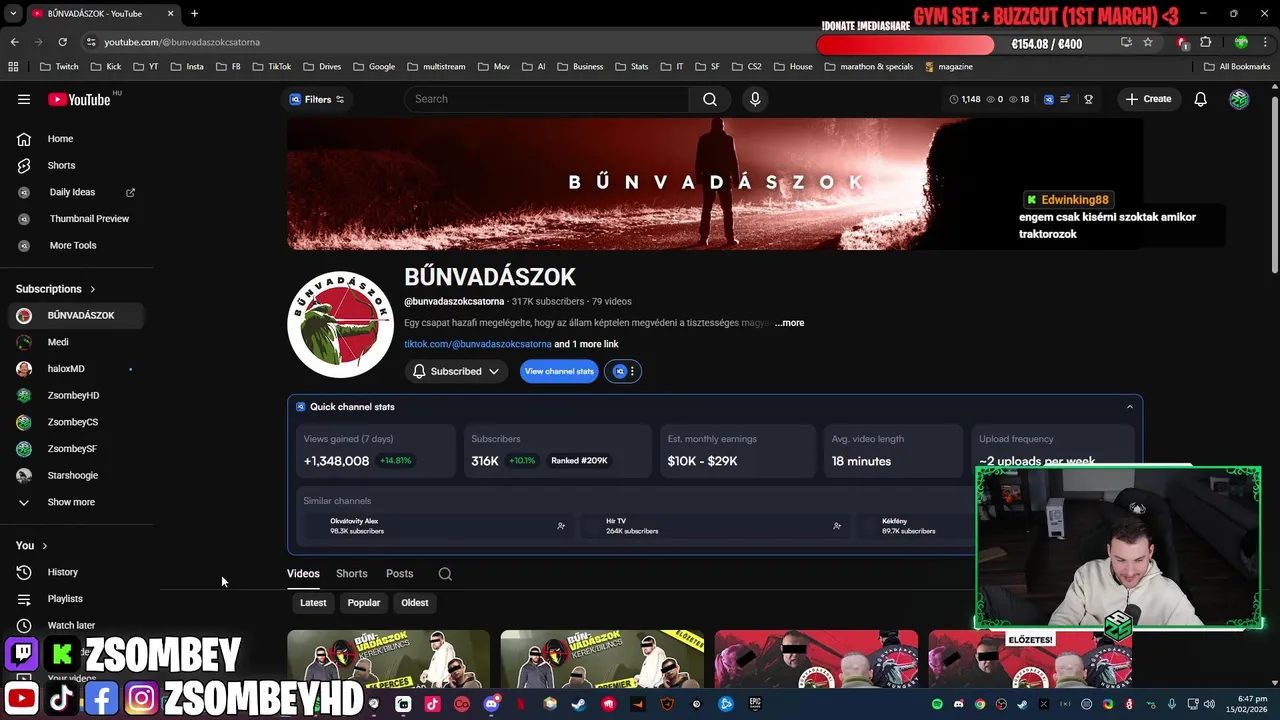Switch to the Videos tab
This screenshot has height=720, width=1280.
(x=303, y=574)
